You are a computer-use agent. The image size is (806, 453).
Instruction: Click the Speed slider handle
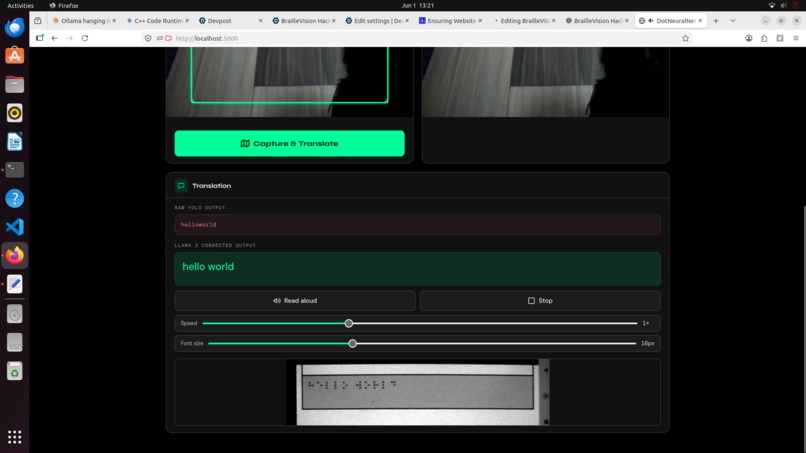349,323
